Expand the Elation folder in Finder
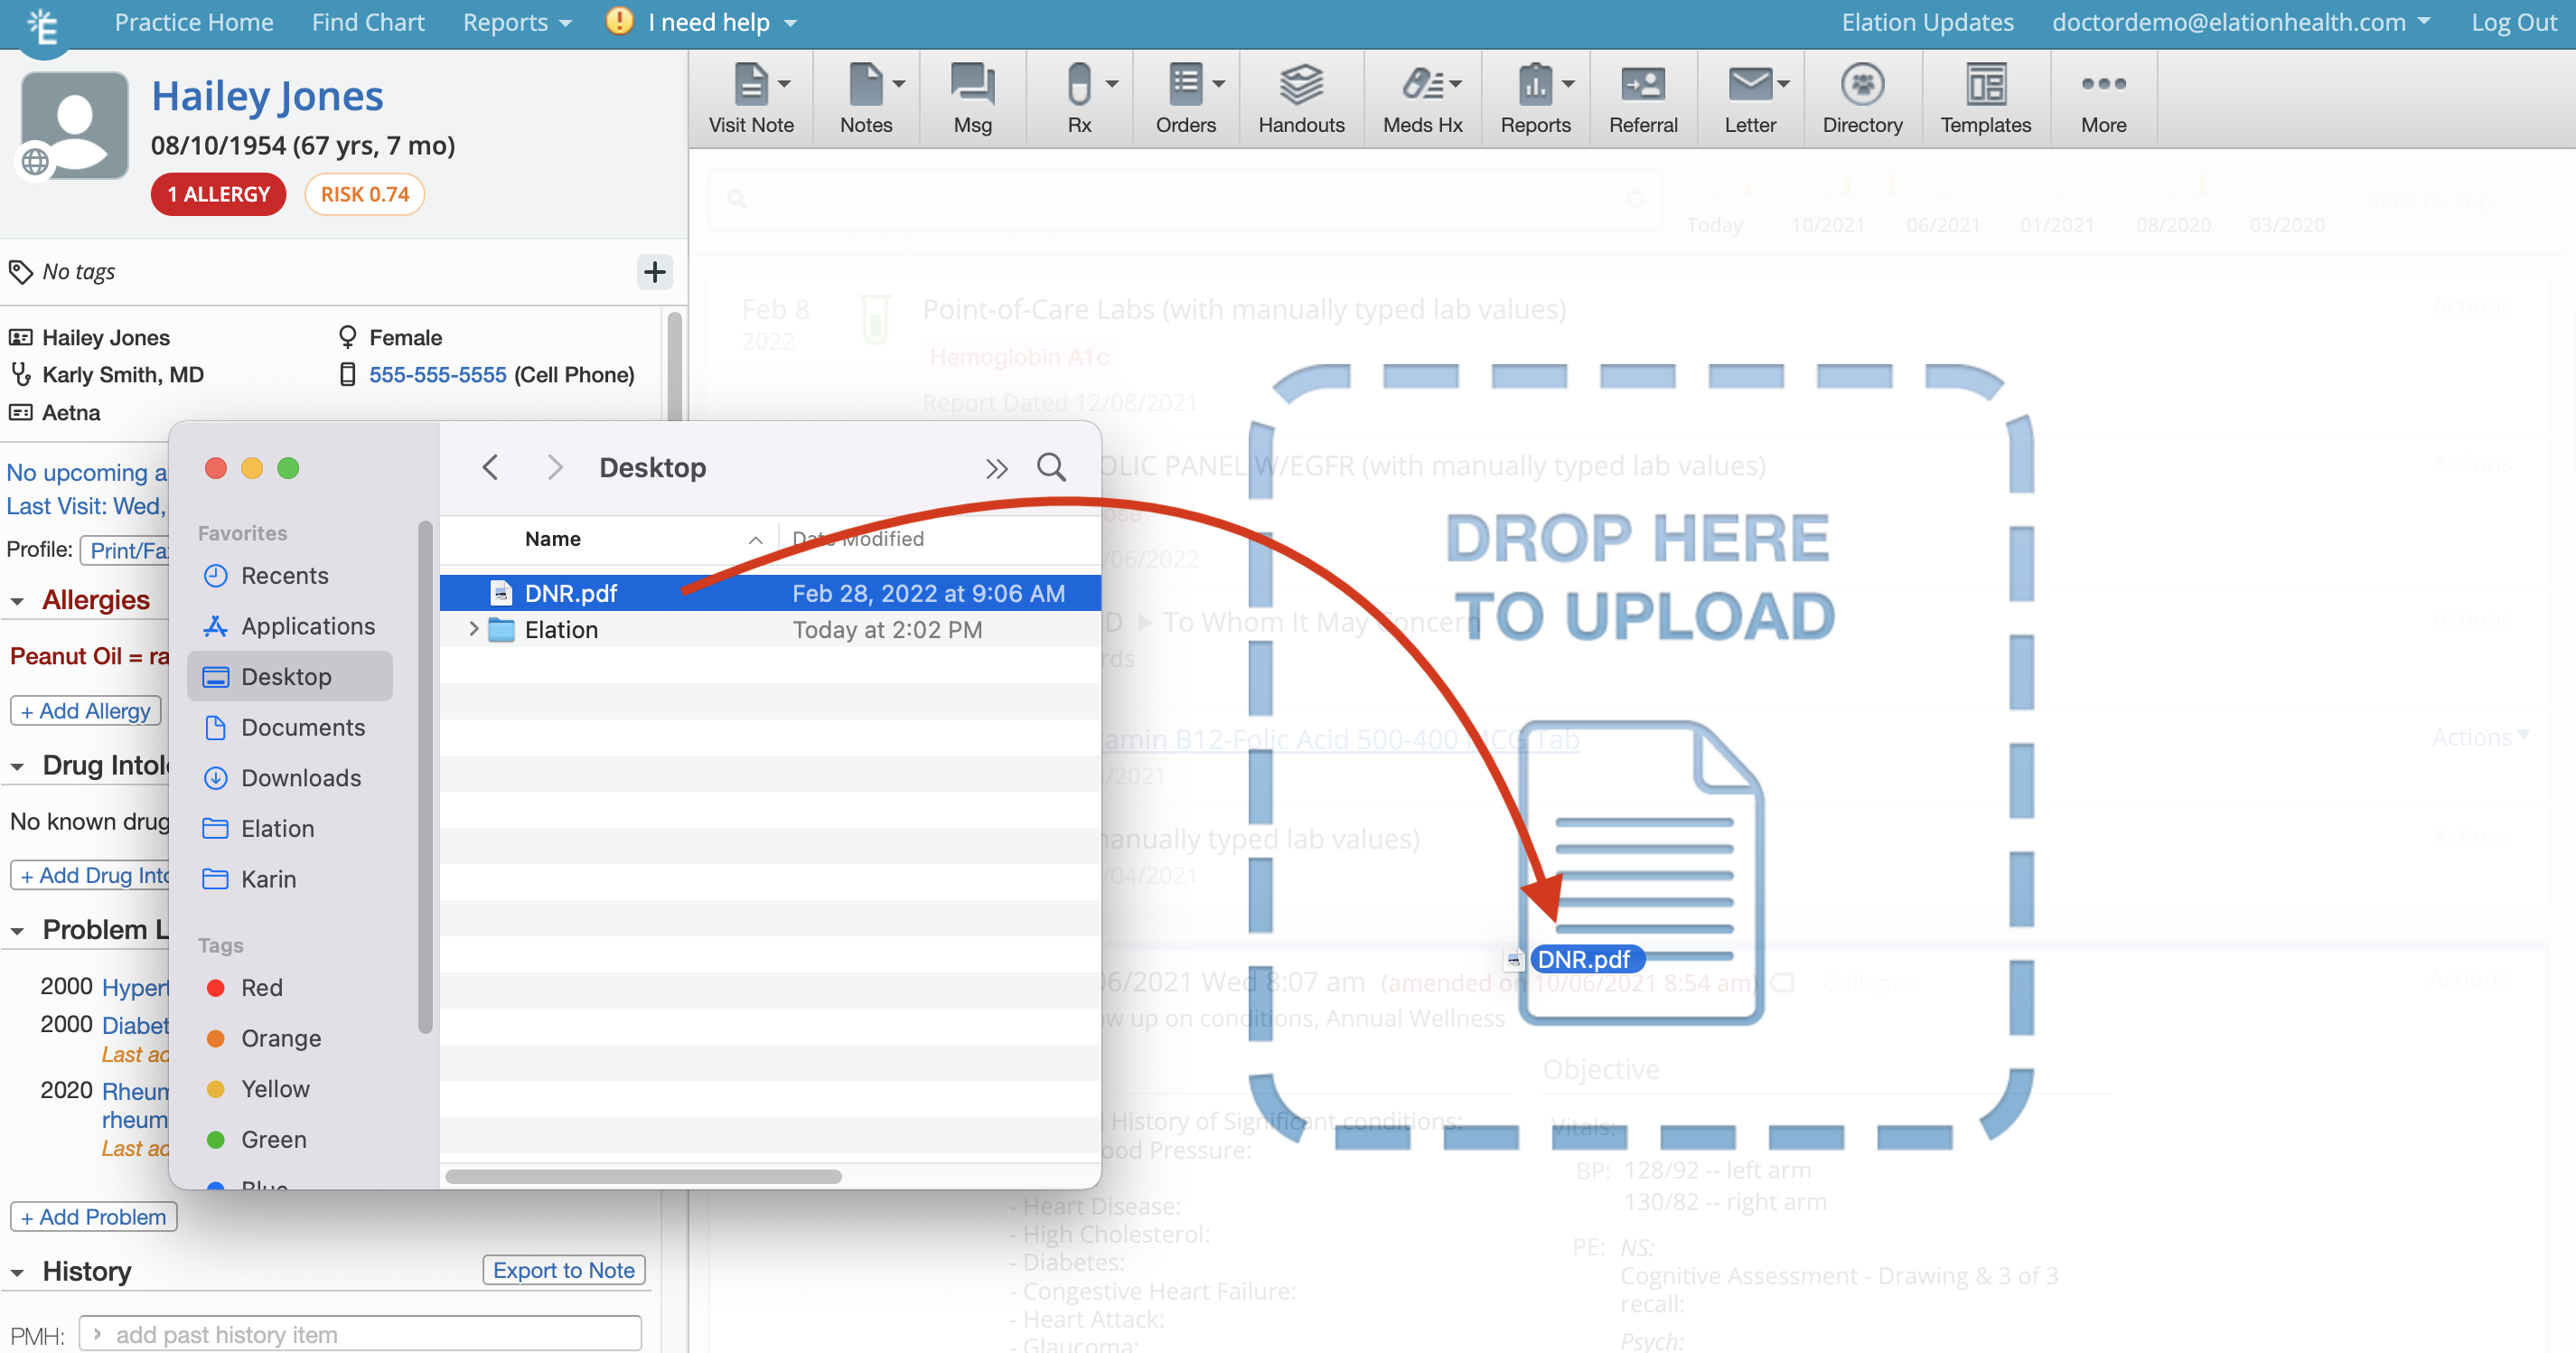 tap(474, 629)
